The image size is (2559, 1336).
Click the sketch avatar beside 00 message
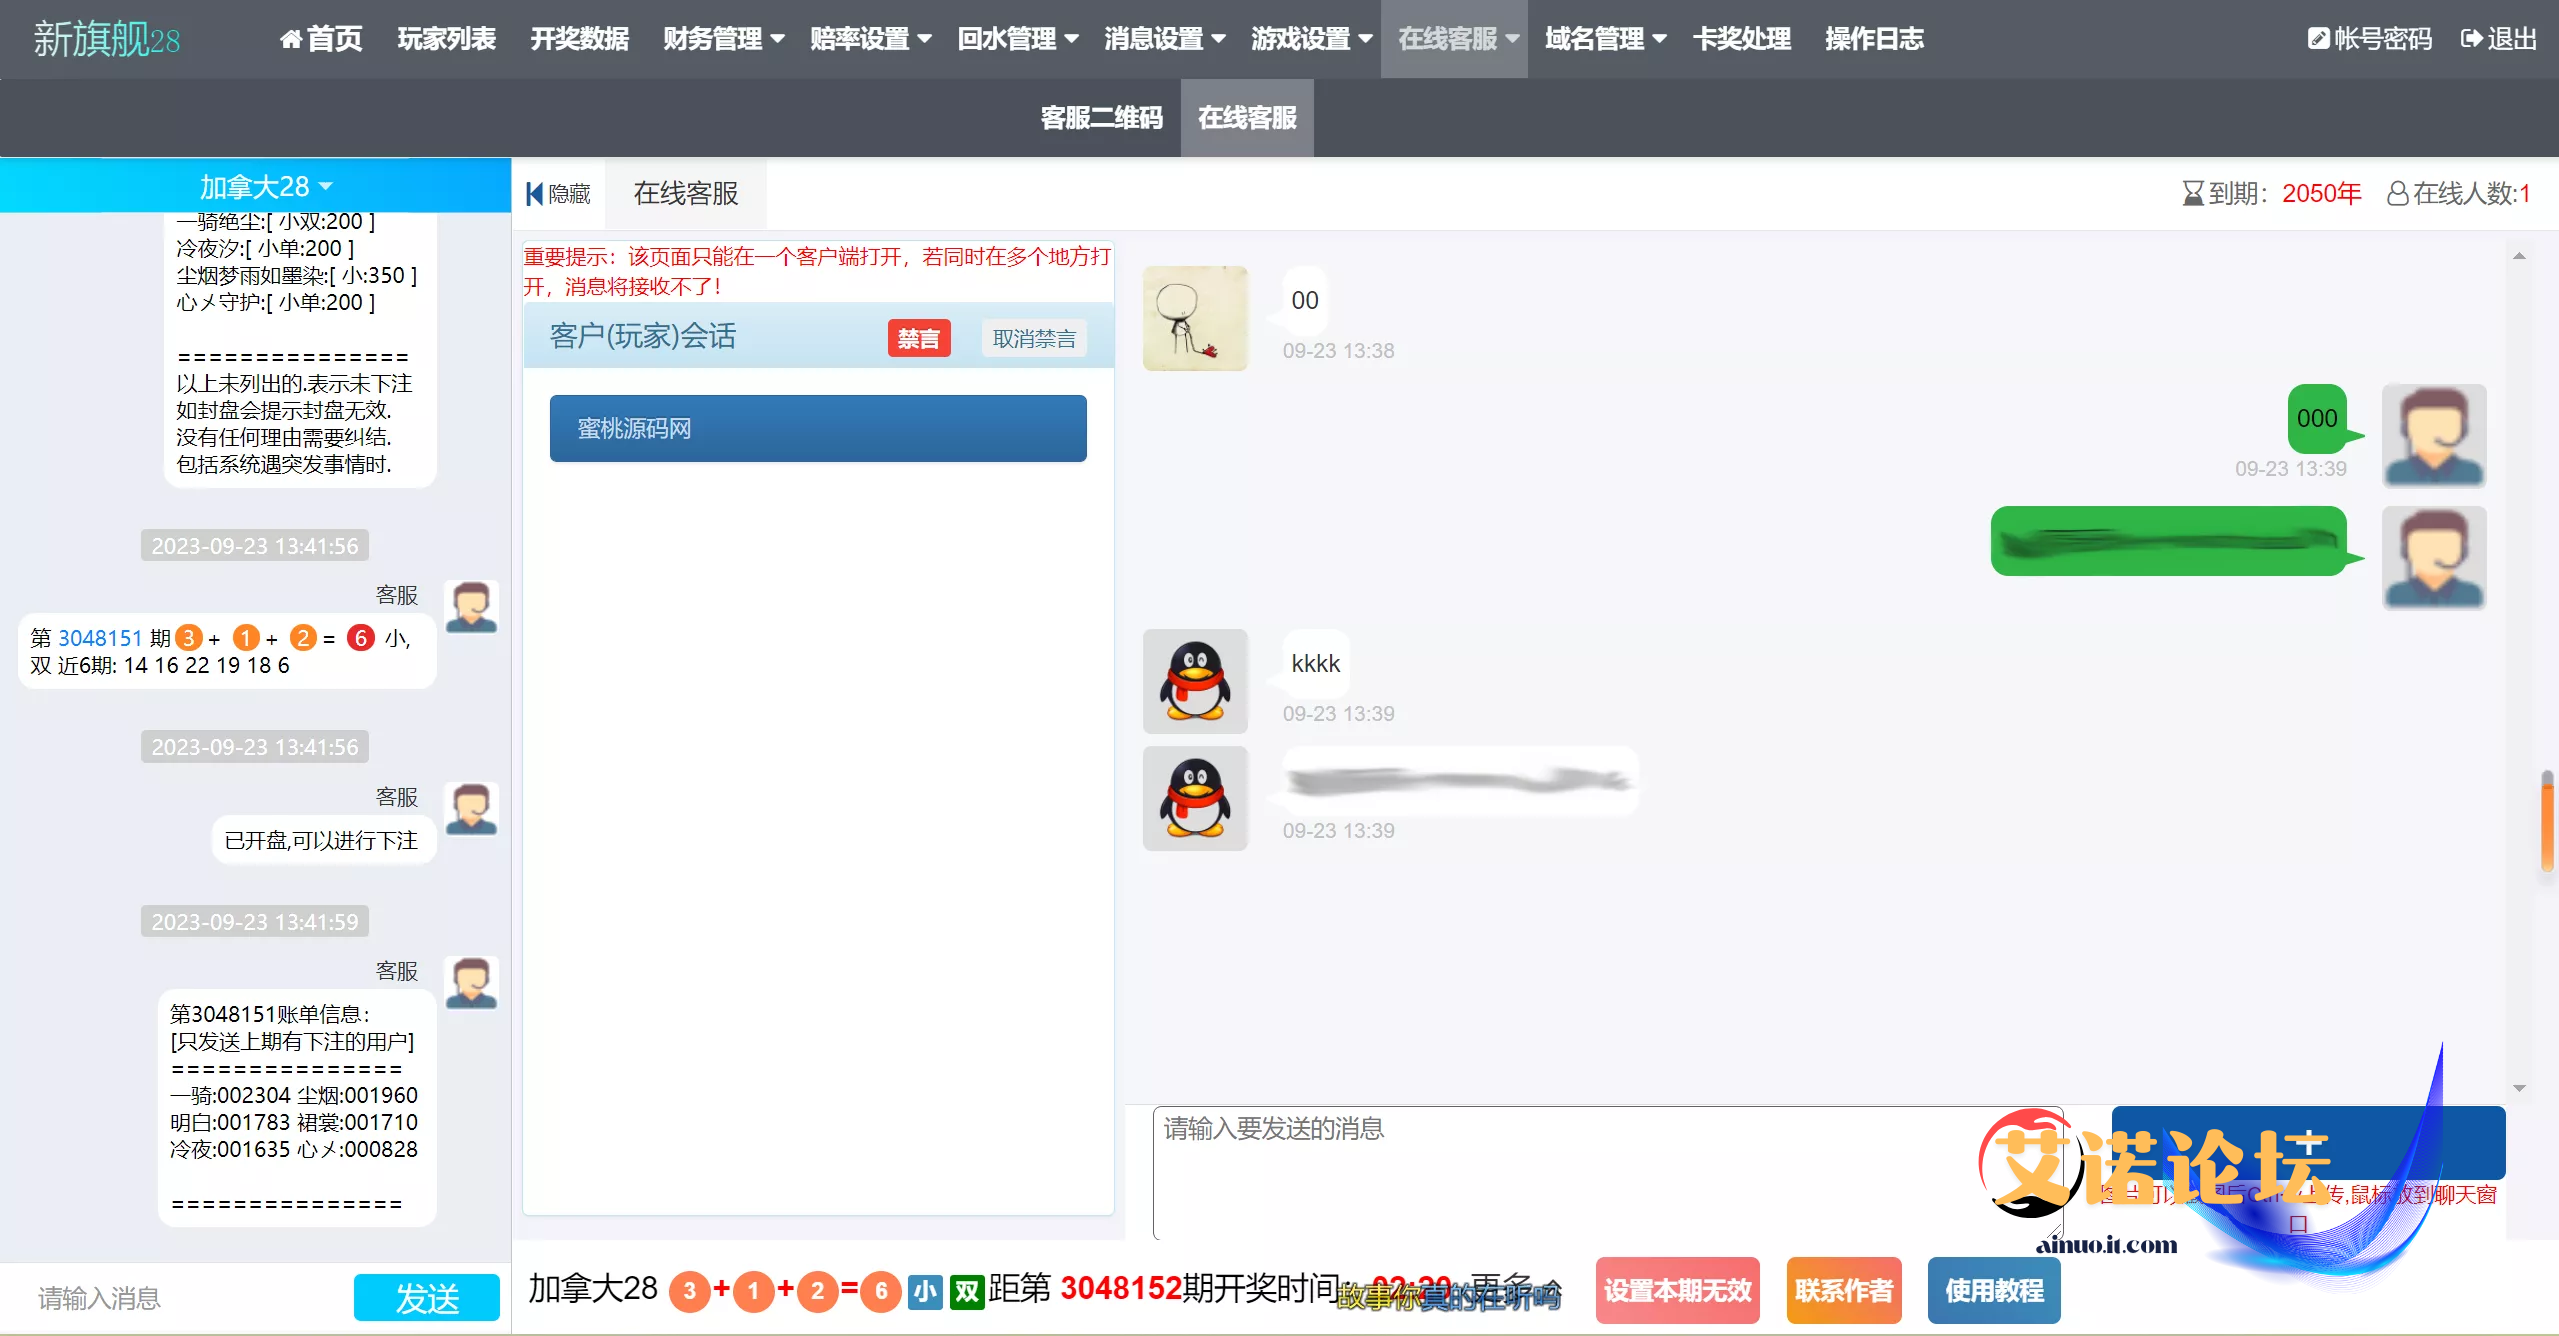(x=1195, y=318)
